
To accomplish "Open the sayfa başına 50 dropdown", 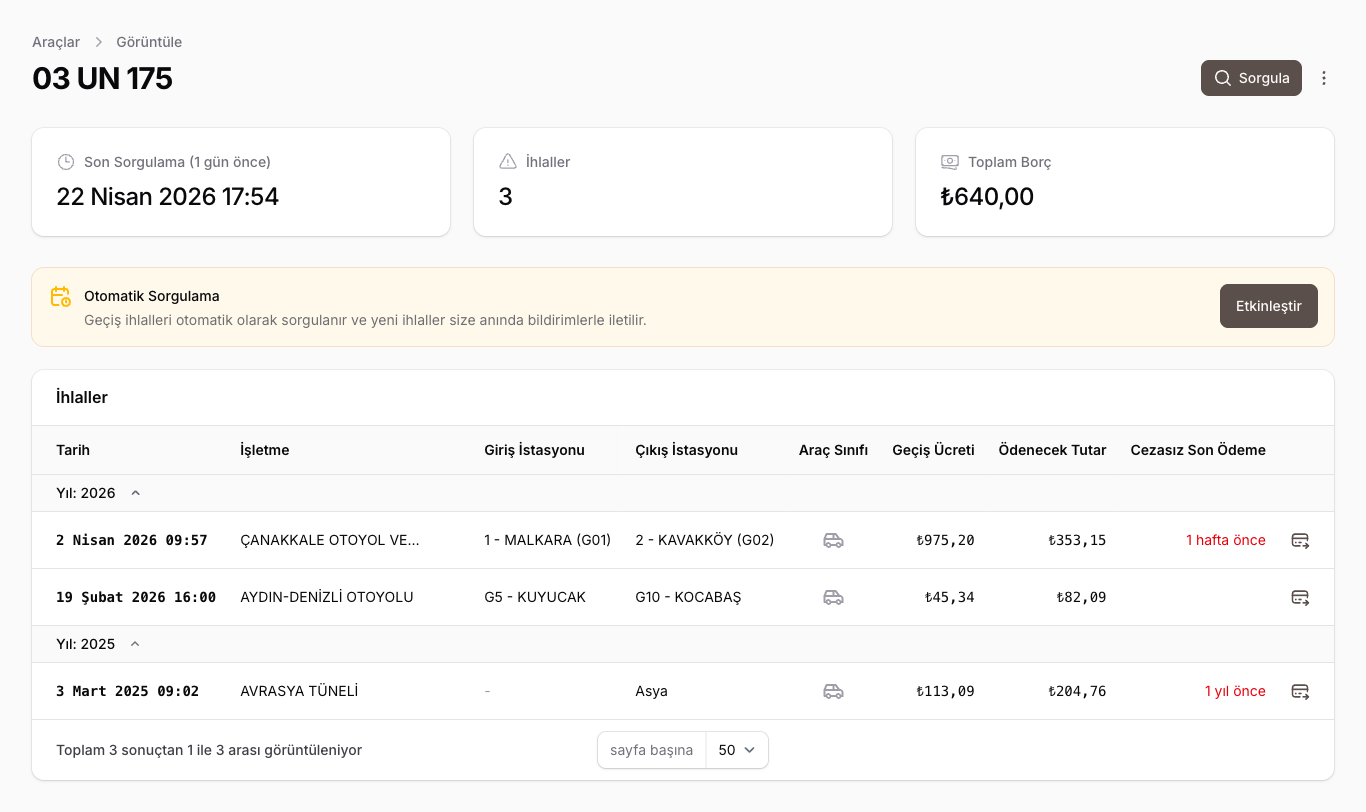I will 736,750.
